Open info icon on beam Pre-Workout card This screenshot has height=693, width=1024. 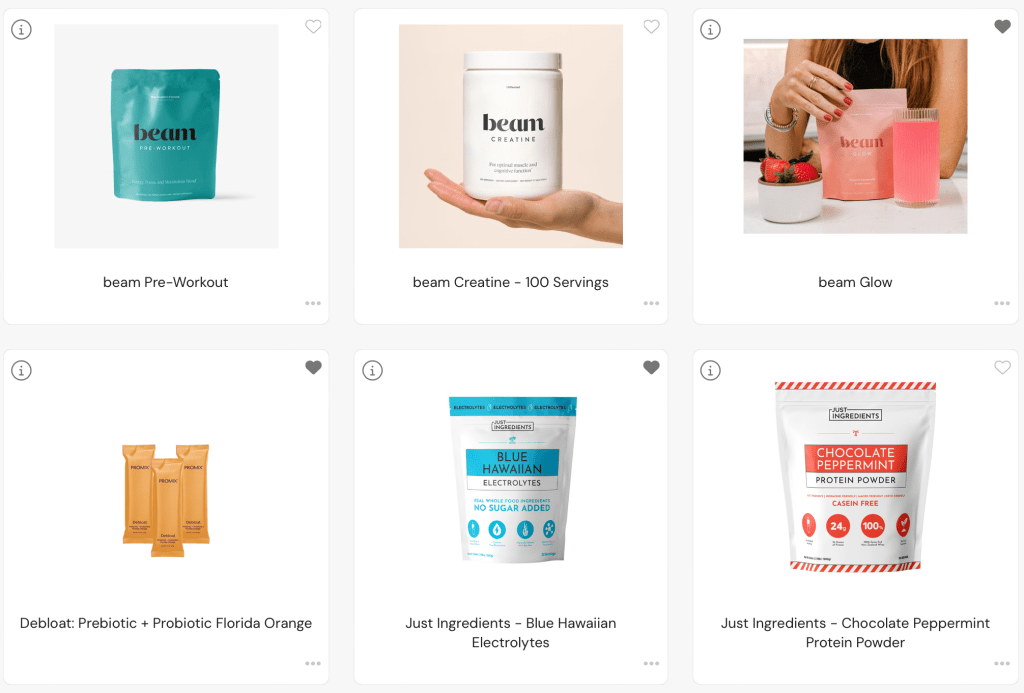(x=22, y=29)
